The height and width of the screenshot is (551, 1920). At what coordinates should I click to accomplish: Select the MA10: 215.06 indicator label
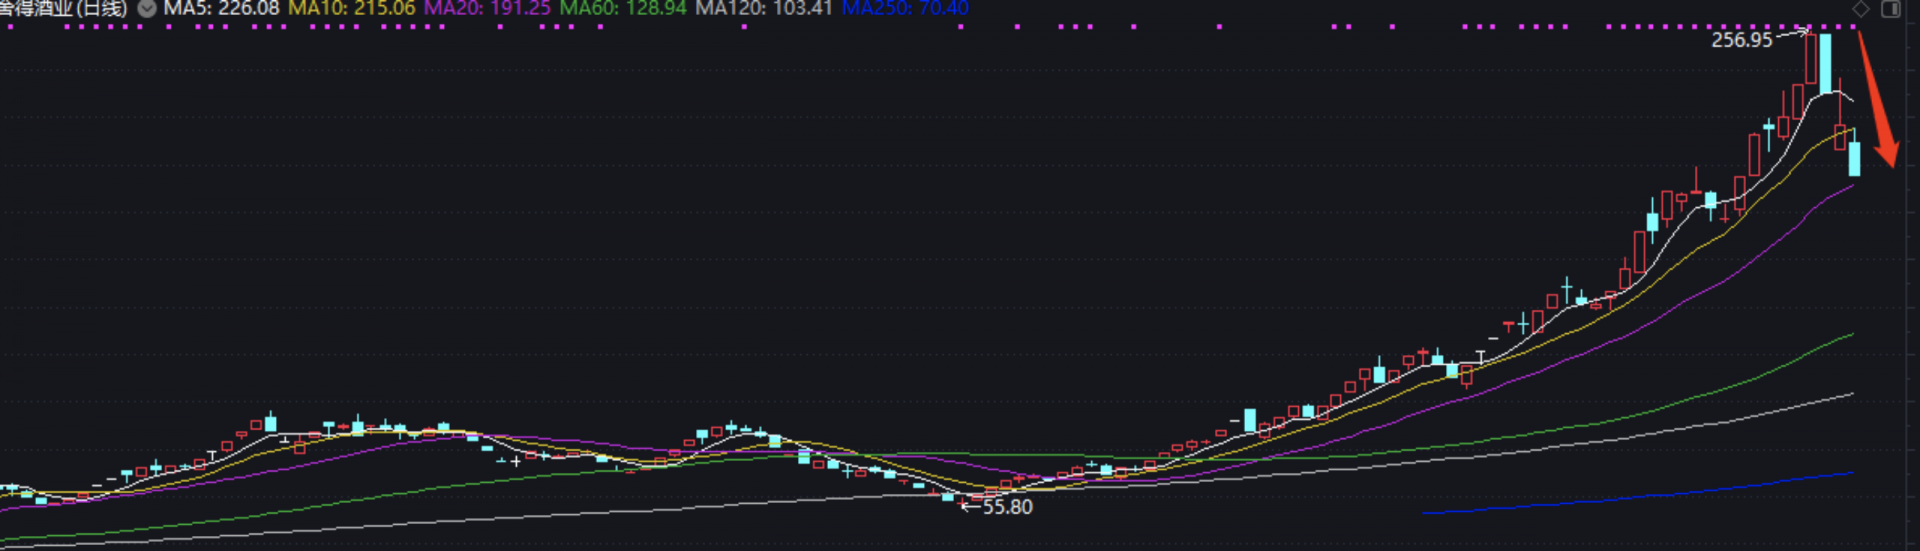click(352, 9)
